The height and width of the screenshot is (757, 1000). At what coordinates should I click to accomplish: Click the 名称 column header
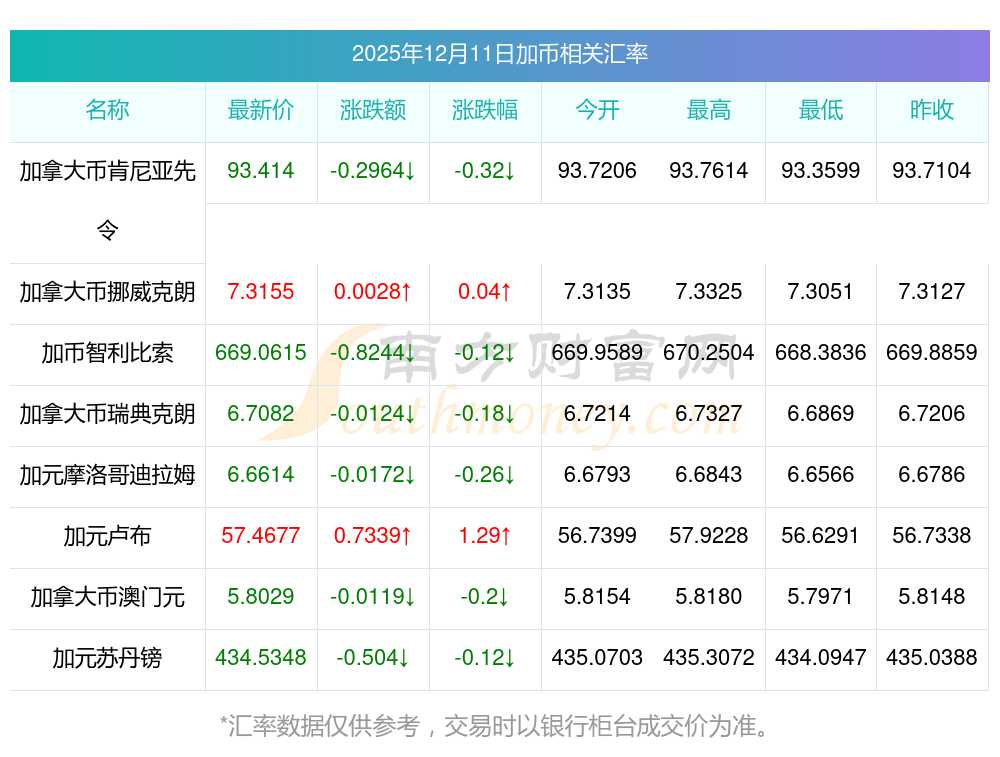(x=107, y=111)
